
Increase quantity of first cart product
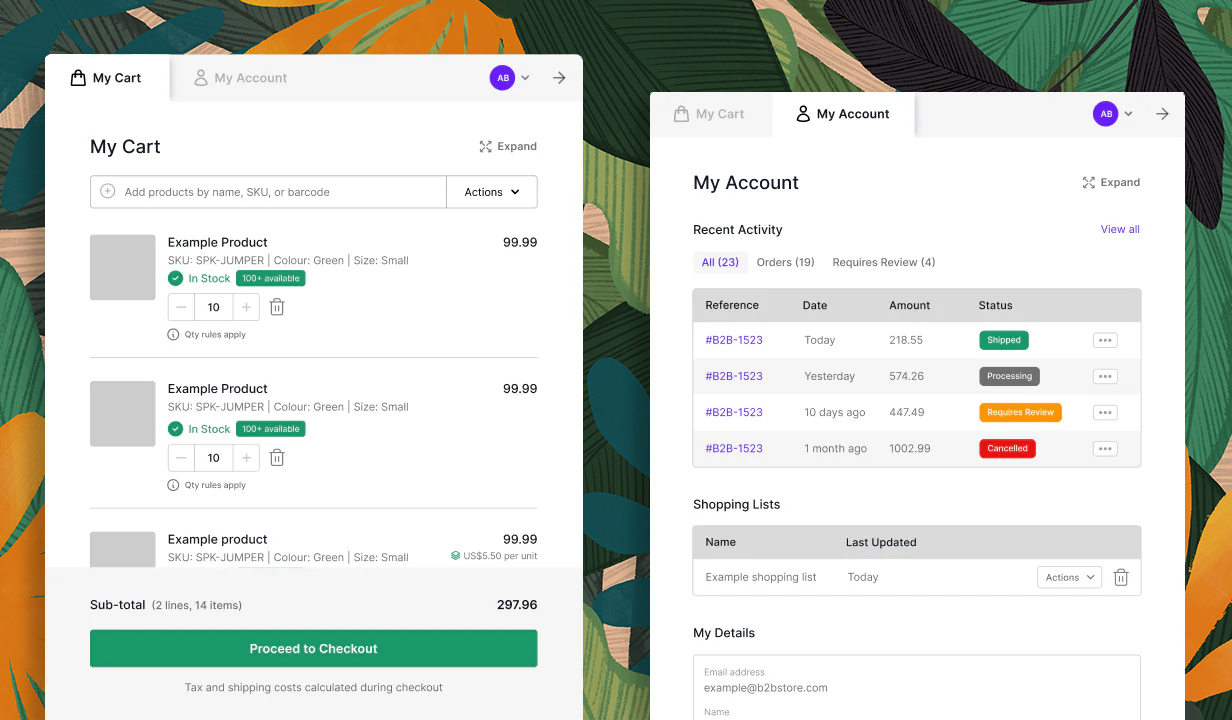point(246,307)
